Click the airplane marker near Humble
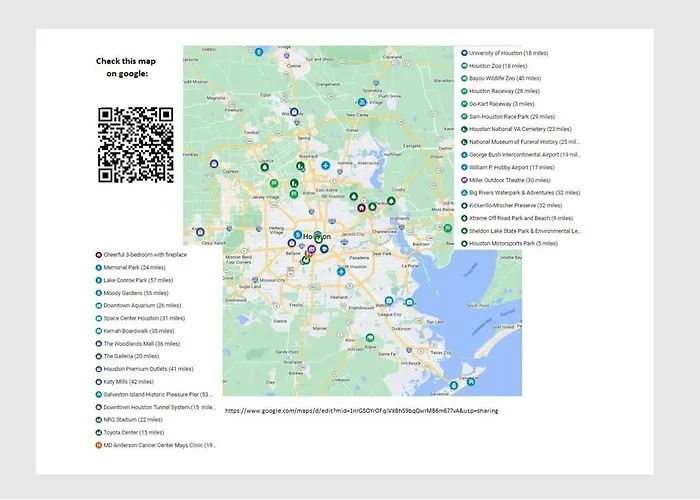700x500 pixels. click(x=326, y=166)
